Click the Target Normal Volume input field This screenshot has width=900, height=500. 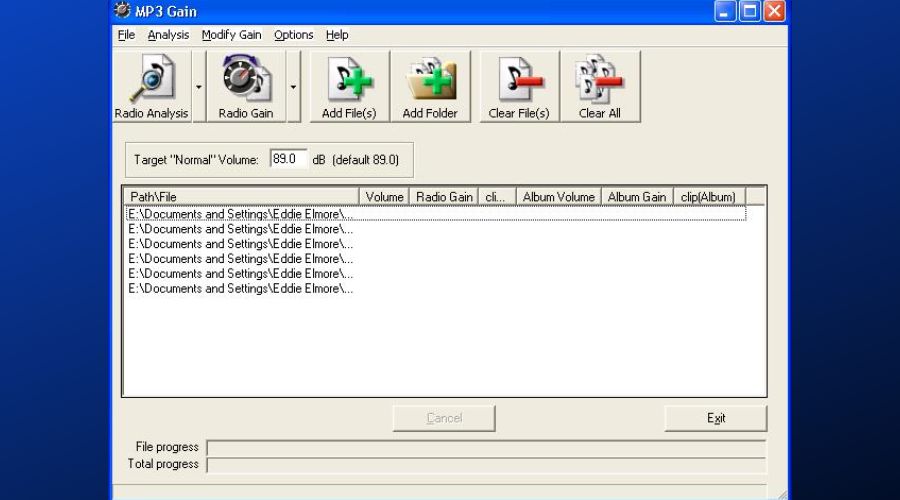point(288,159)
